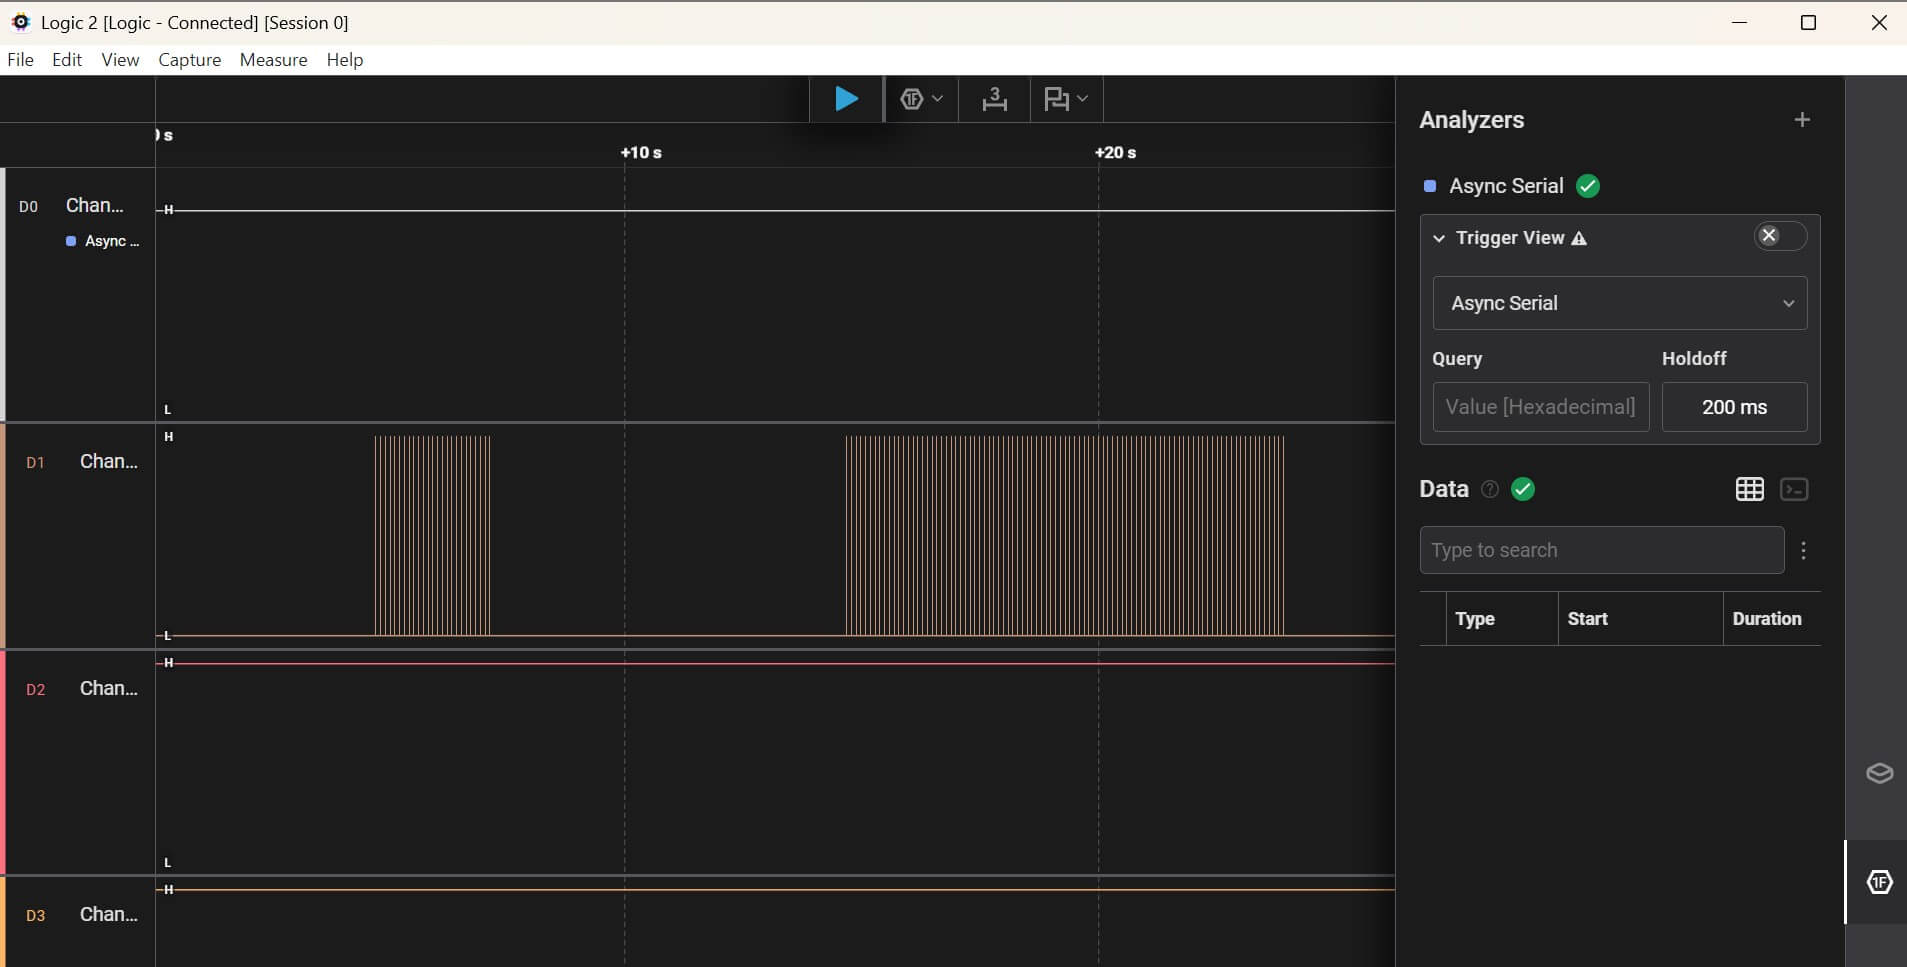Start capture with the blue play button
Image resolution: width=1907 pixels, height=967 pixels.
(x=846, y=99)
